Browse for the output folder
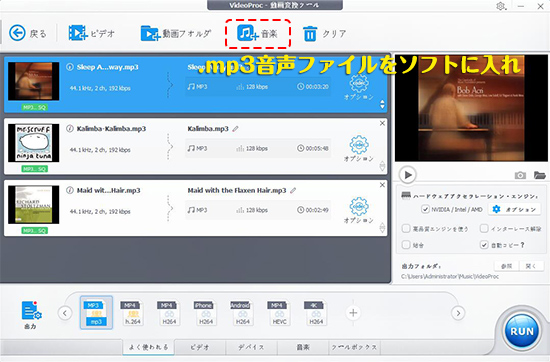The width and height of the screenshot is (550, 362). click(x=506, y=266)
